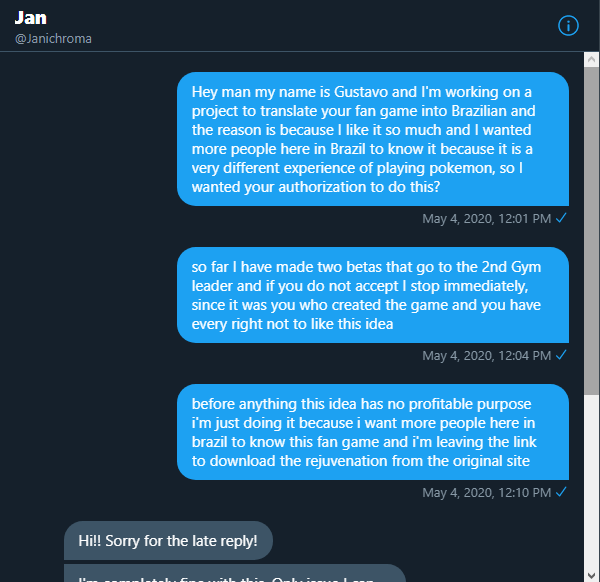Click the May 4, 2020, 12:01 PM timestamp
600x582 pixels.
click(x=486, y=218)
